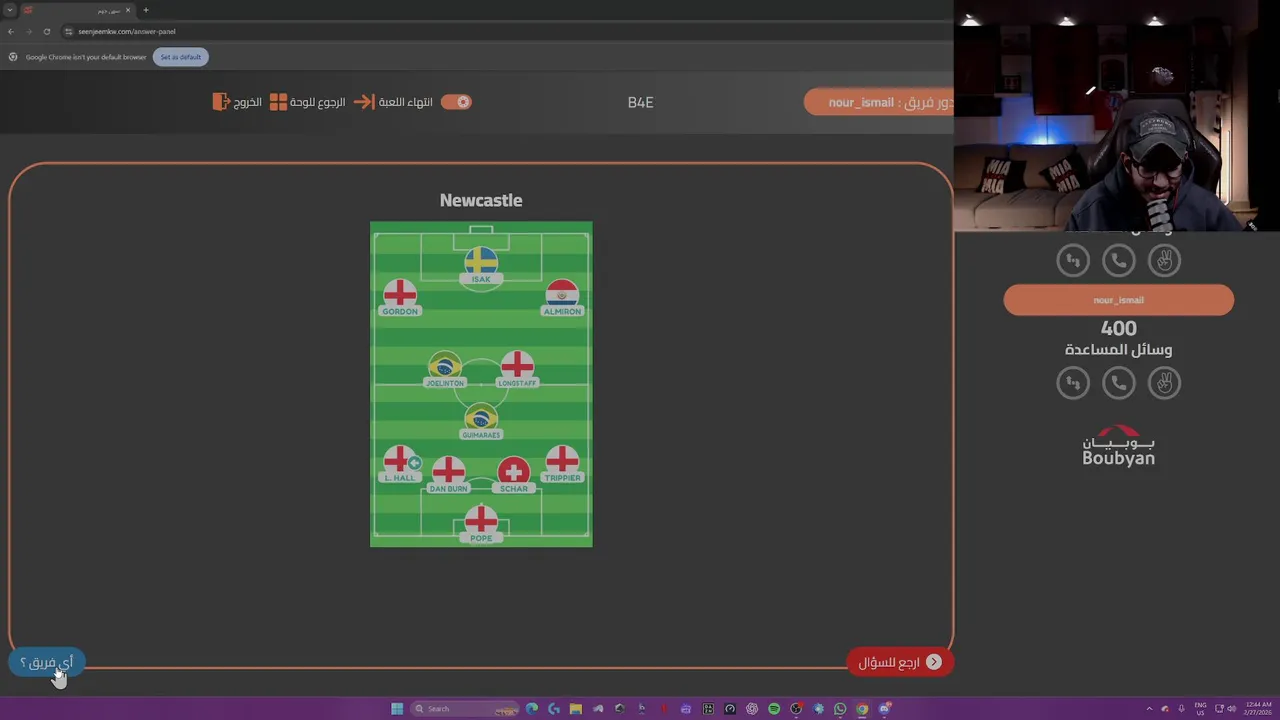Screen dimensions: 1280x720
Task: Click the swap lifeline above the nour_ismail bar
Action: point(1073,261)
